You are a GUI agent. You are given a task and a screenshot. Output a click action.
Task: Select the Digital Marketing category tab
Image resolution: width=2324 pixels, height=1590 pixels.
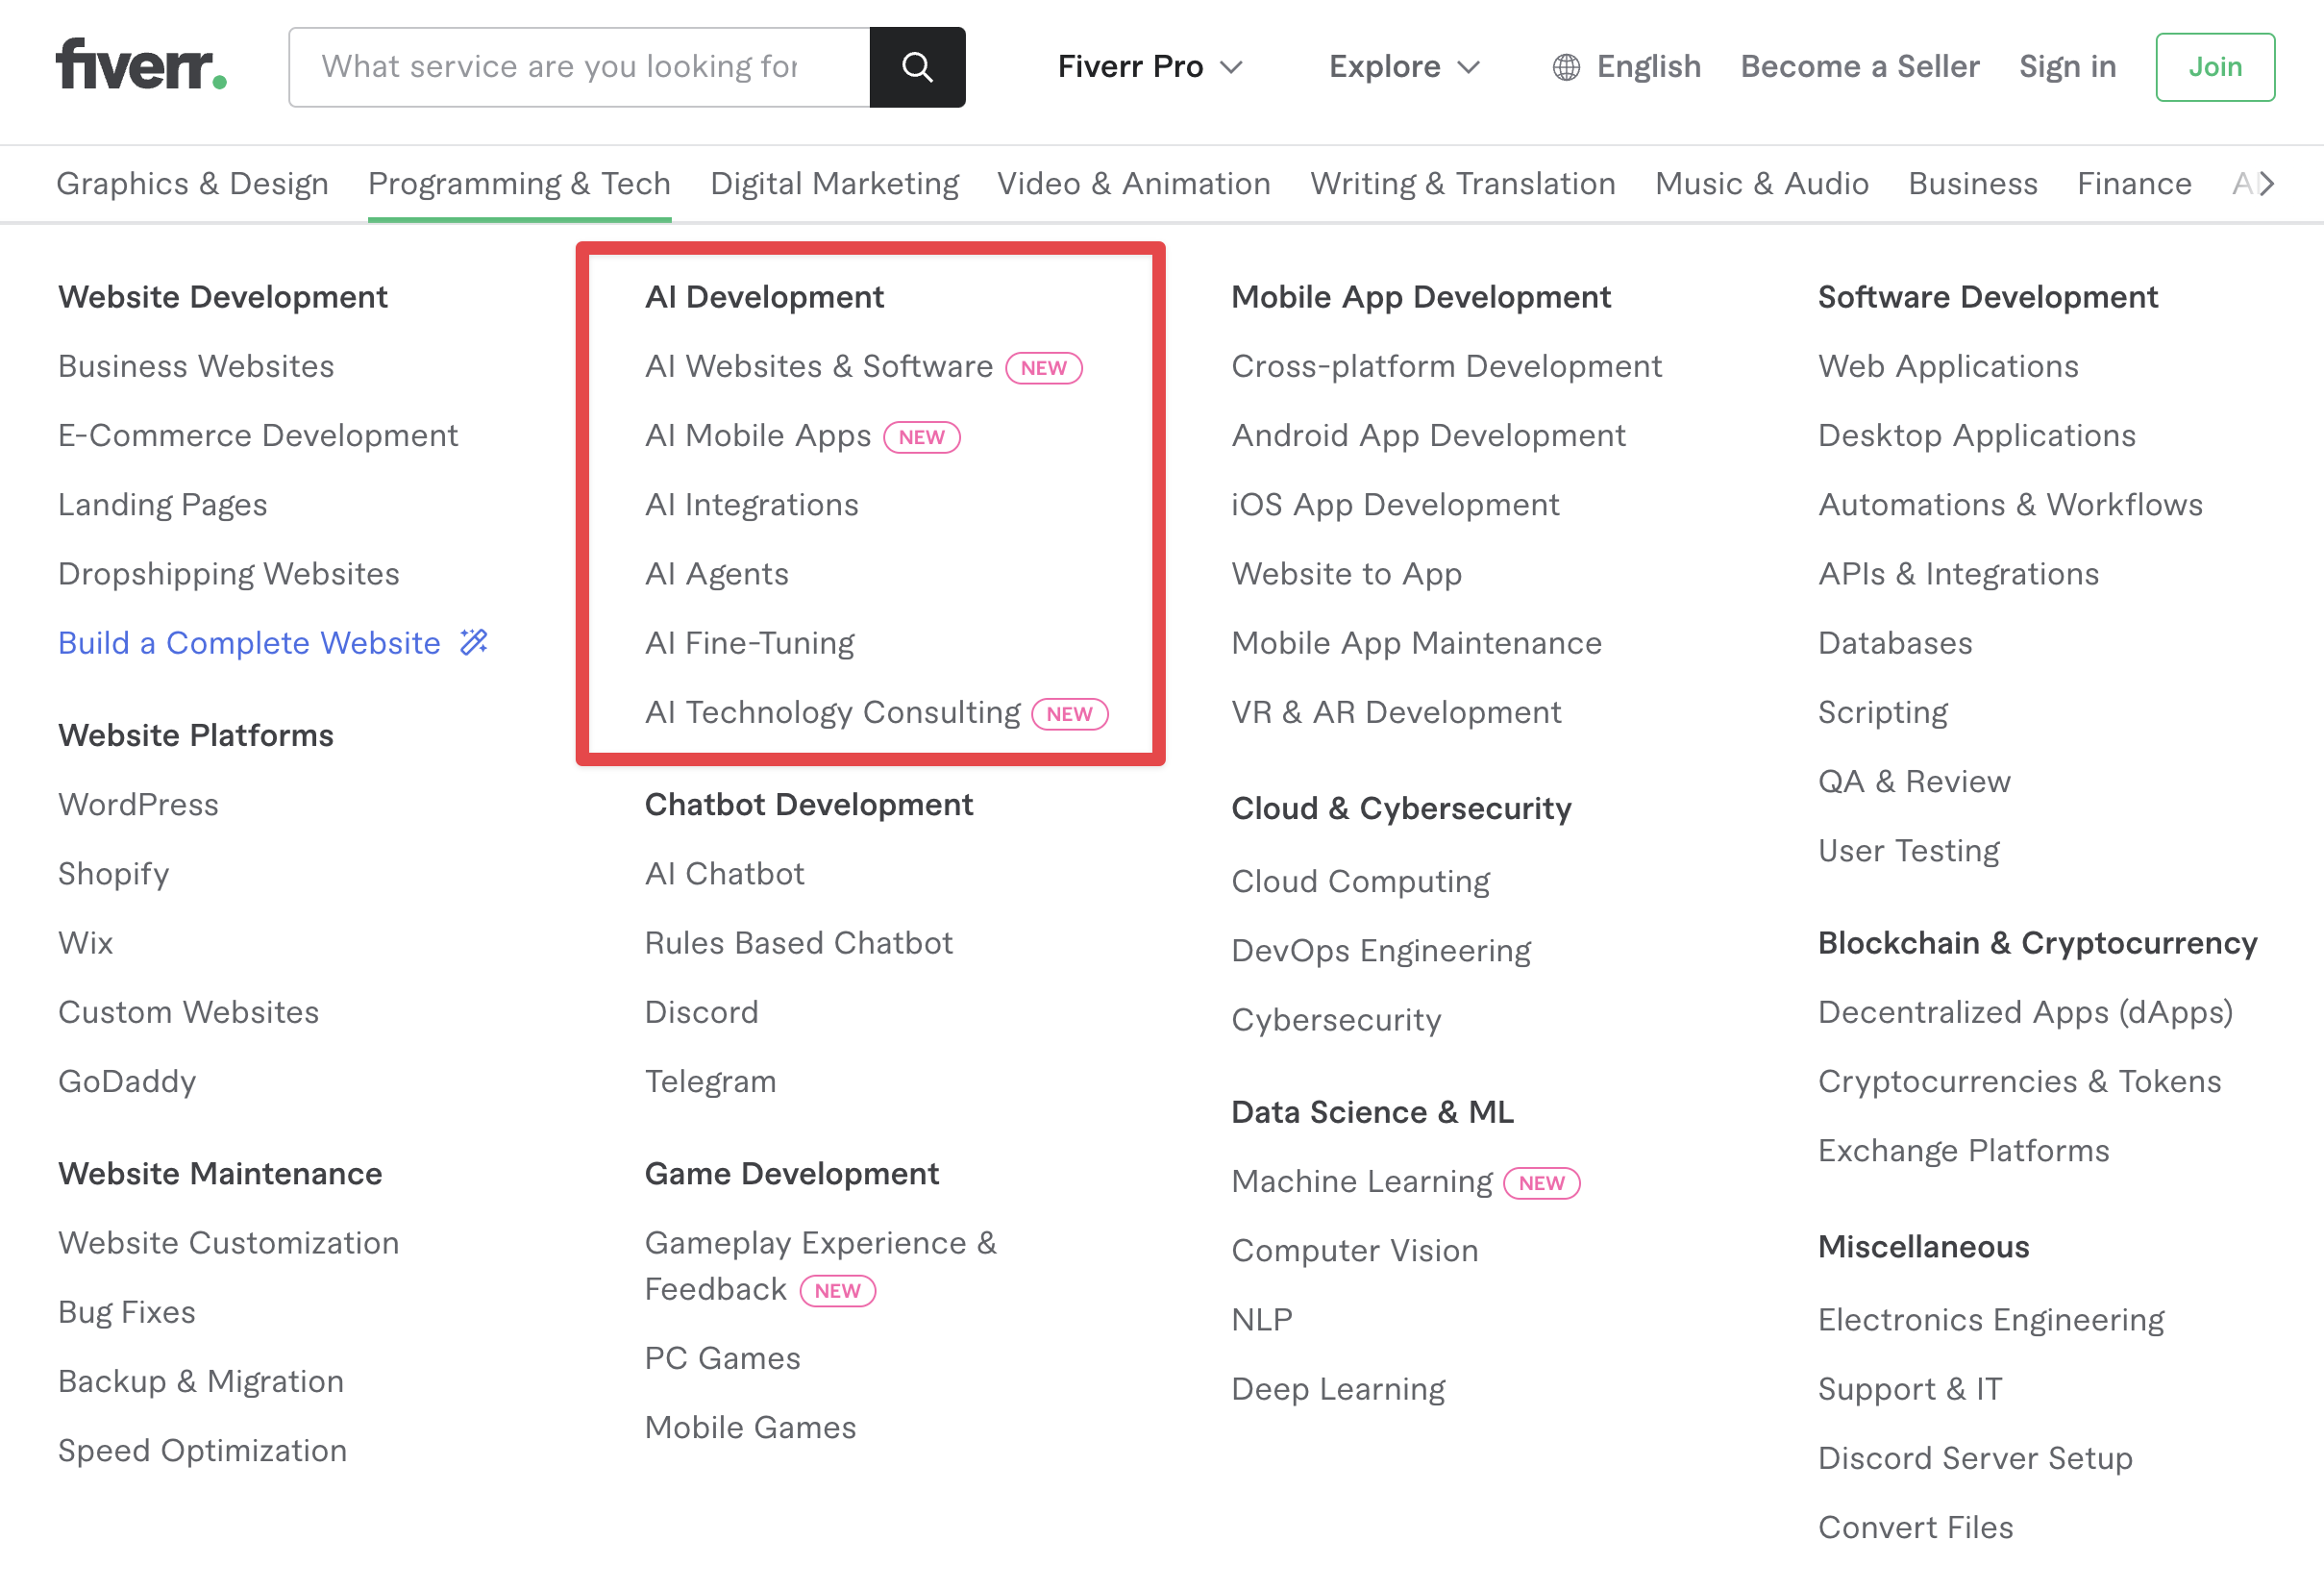(834, 184)
